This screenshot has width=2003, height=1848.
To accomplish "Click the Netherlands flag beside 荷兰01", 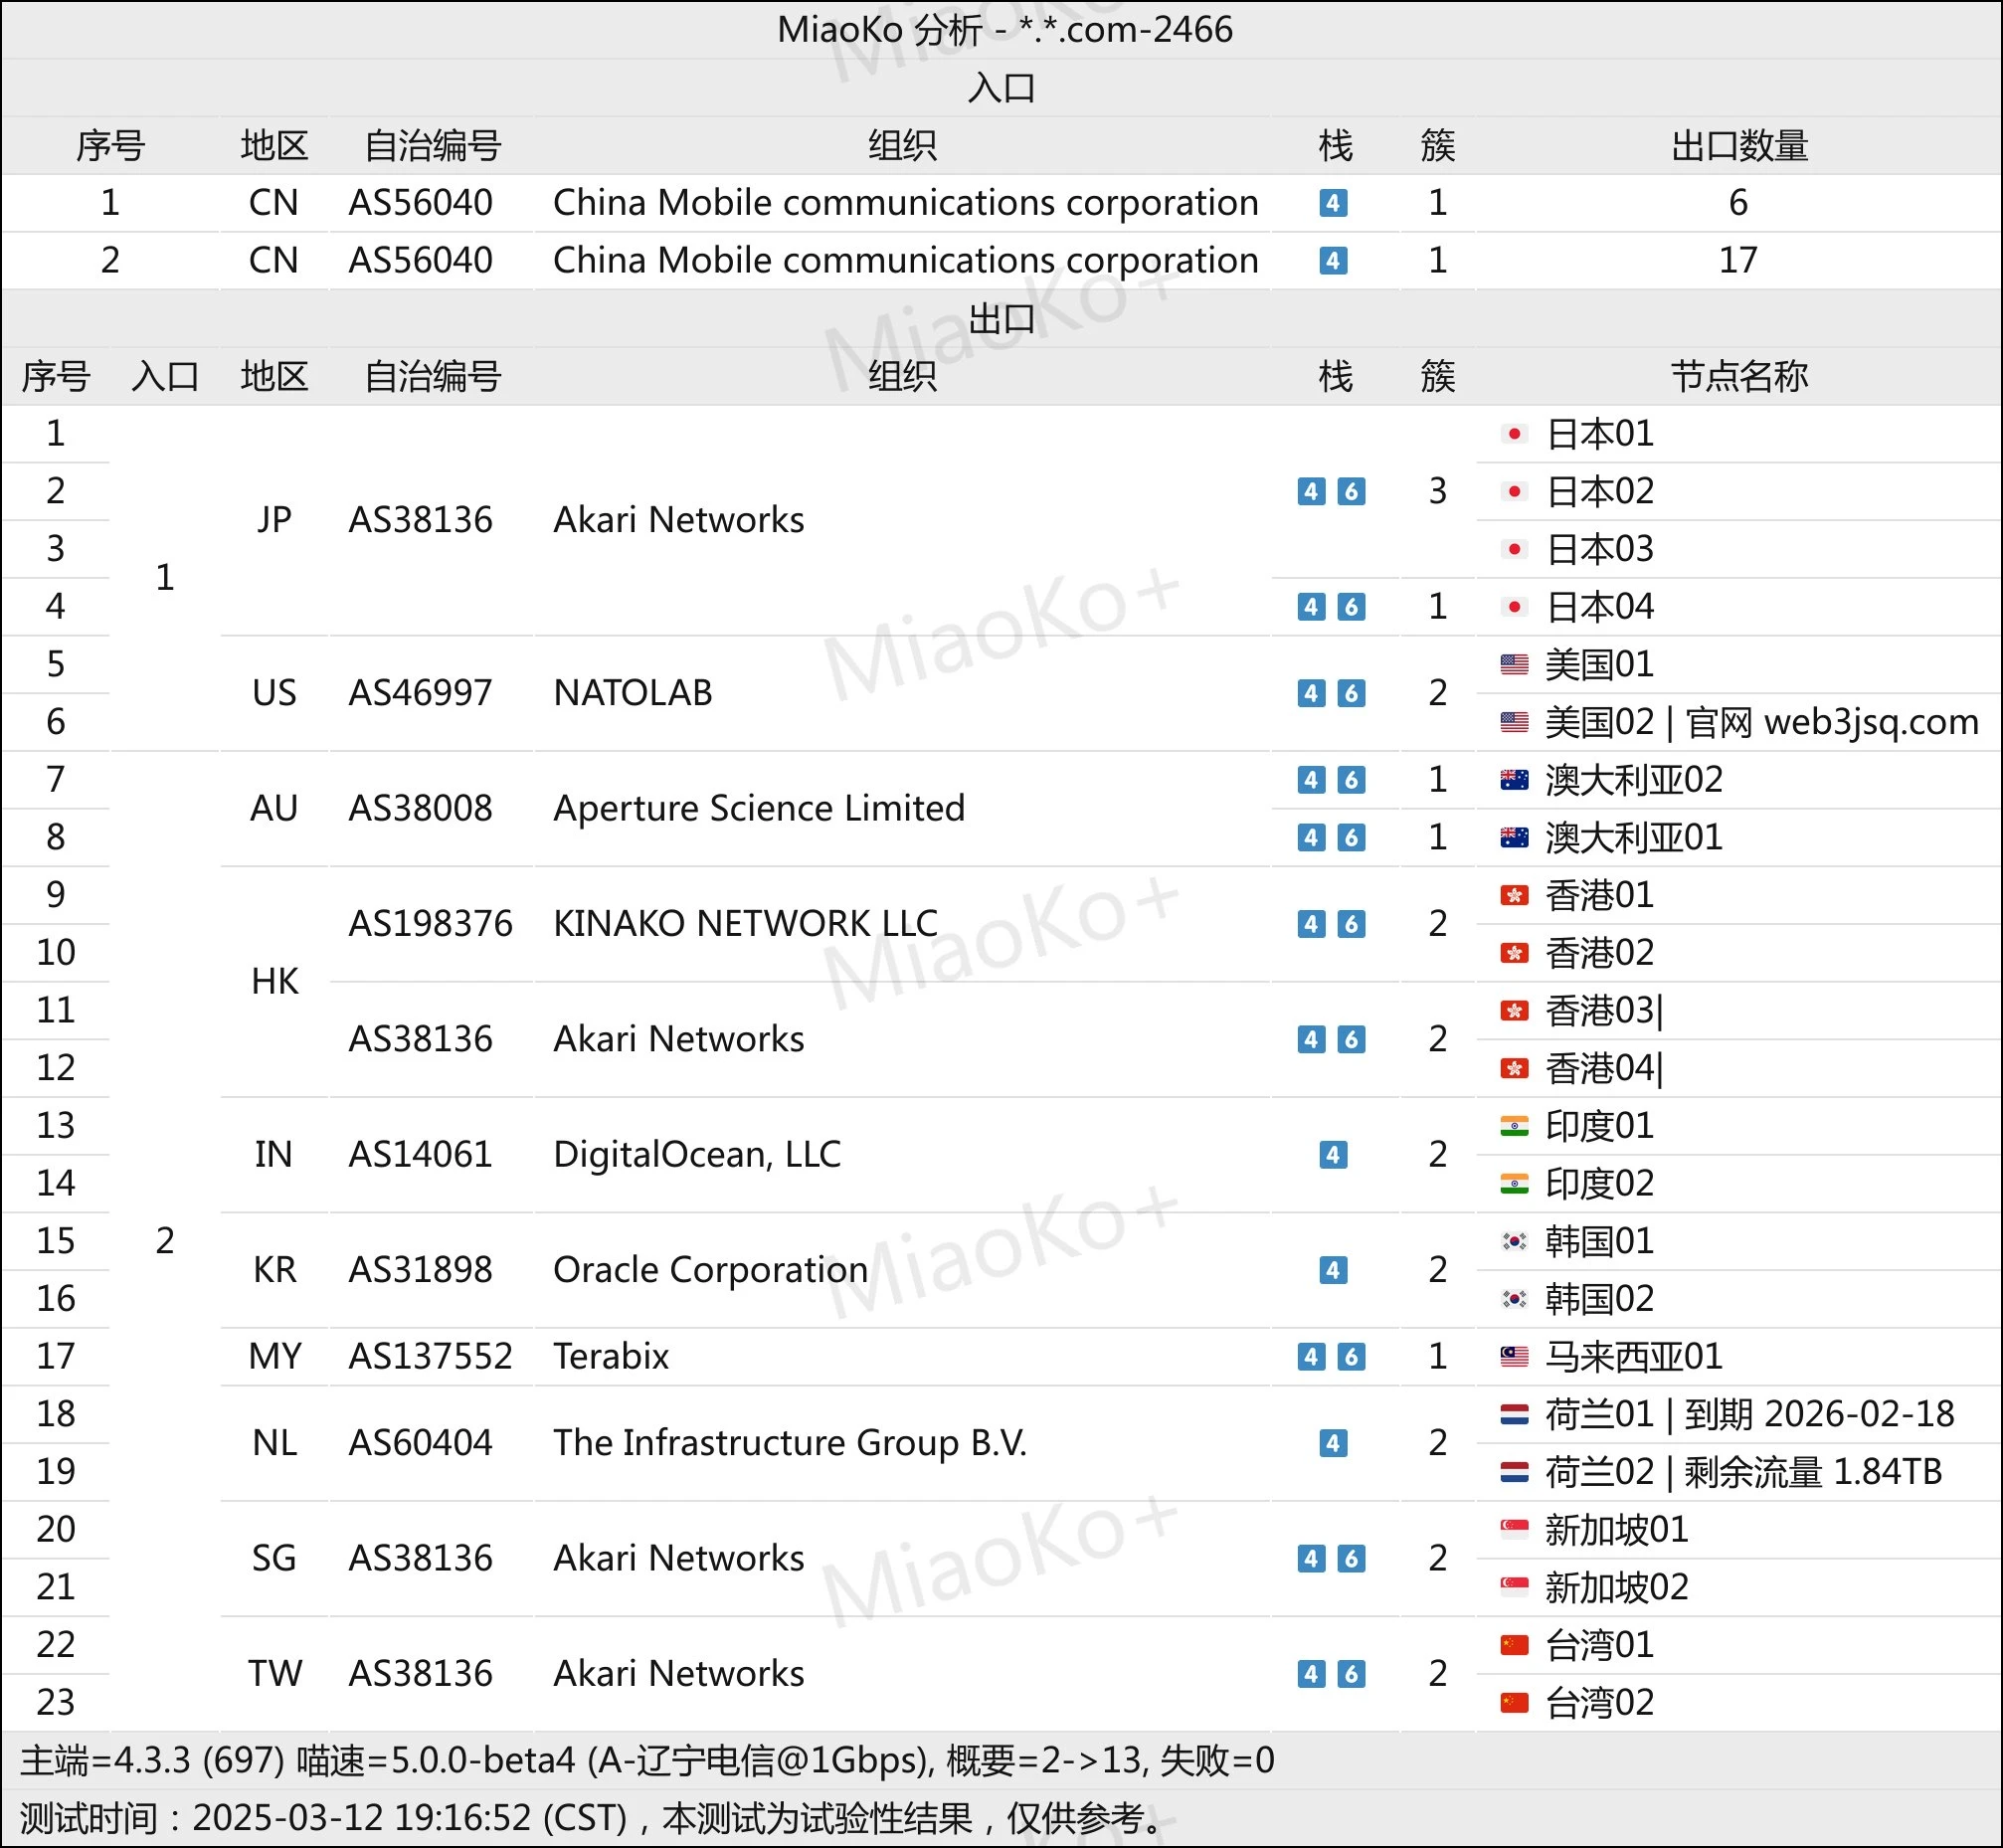I will (x=1514, y=1414).
